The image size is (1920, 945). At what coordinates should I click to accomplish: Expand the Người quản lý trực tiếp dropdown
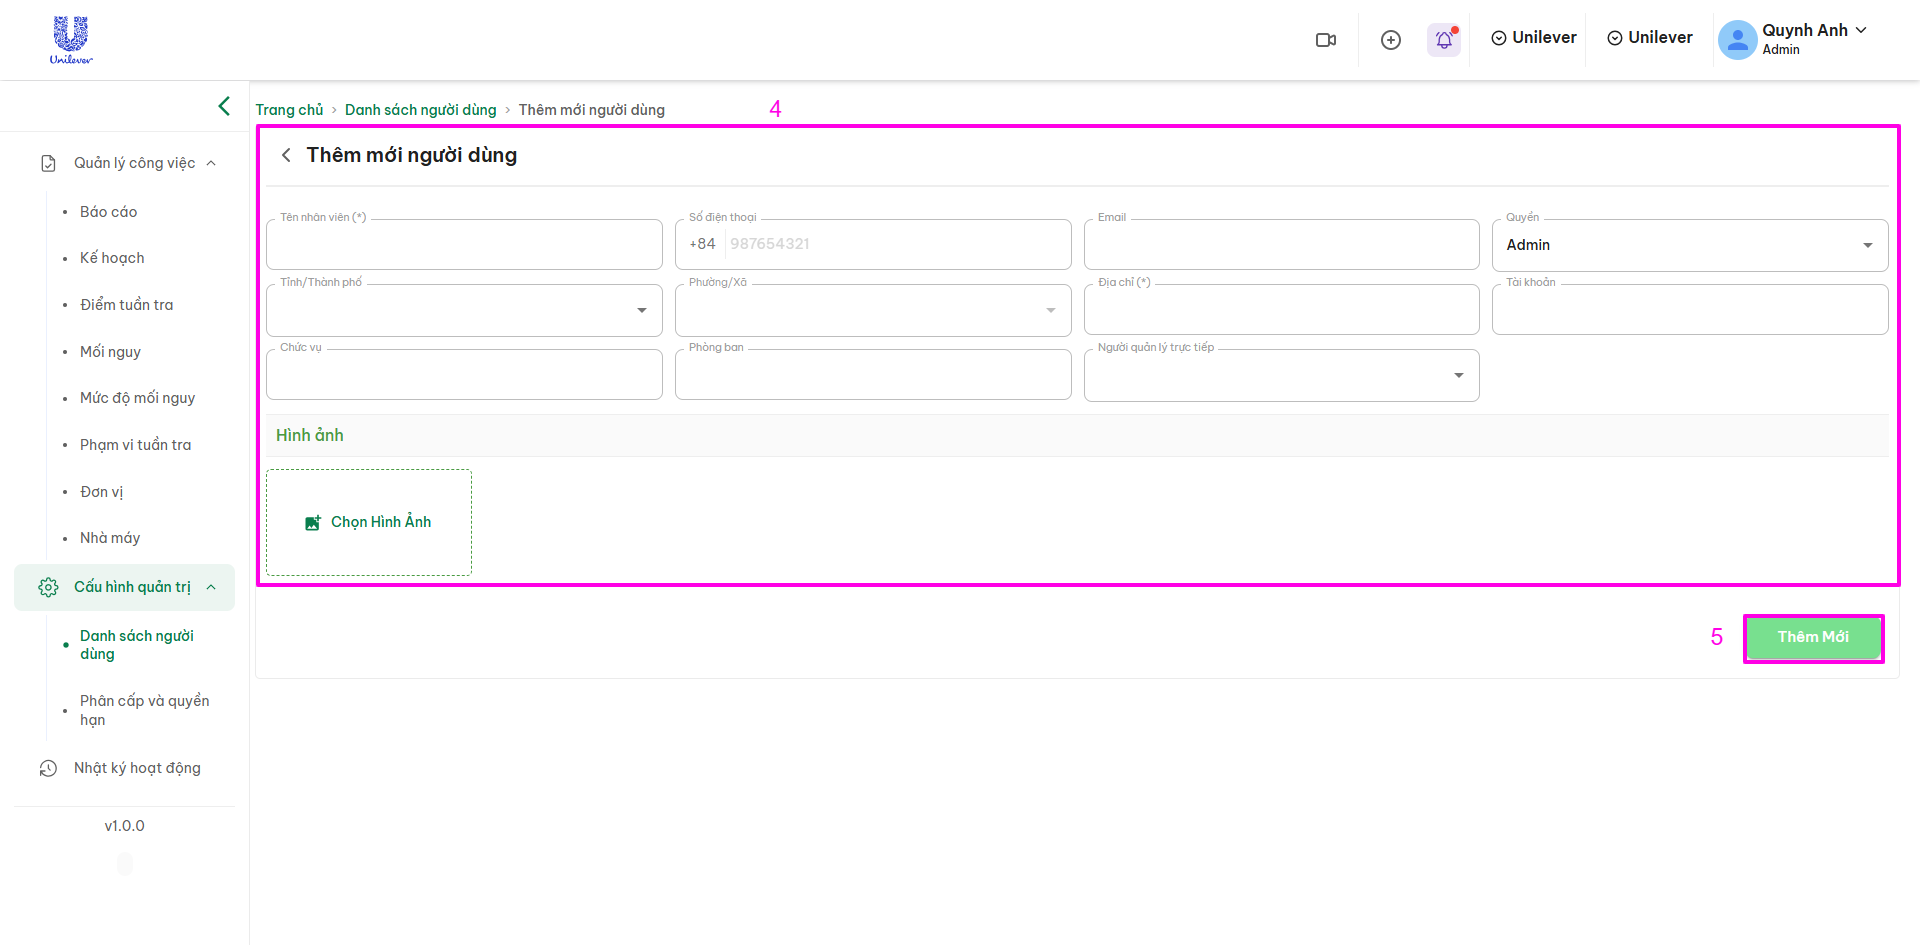coord(1281,375)
